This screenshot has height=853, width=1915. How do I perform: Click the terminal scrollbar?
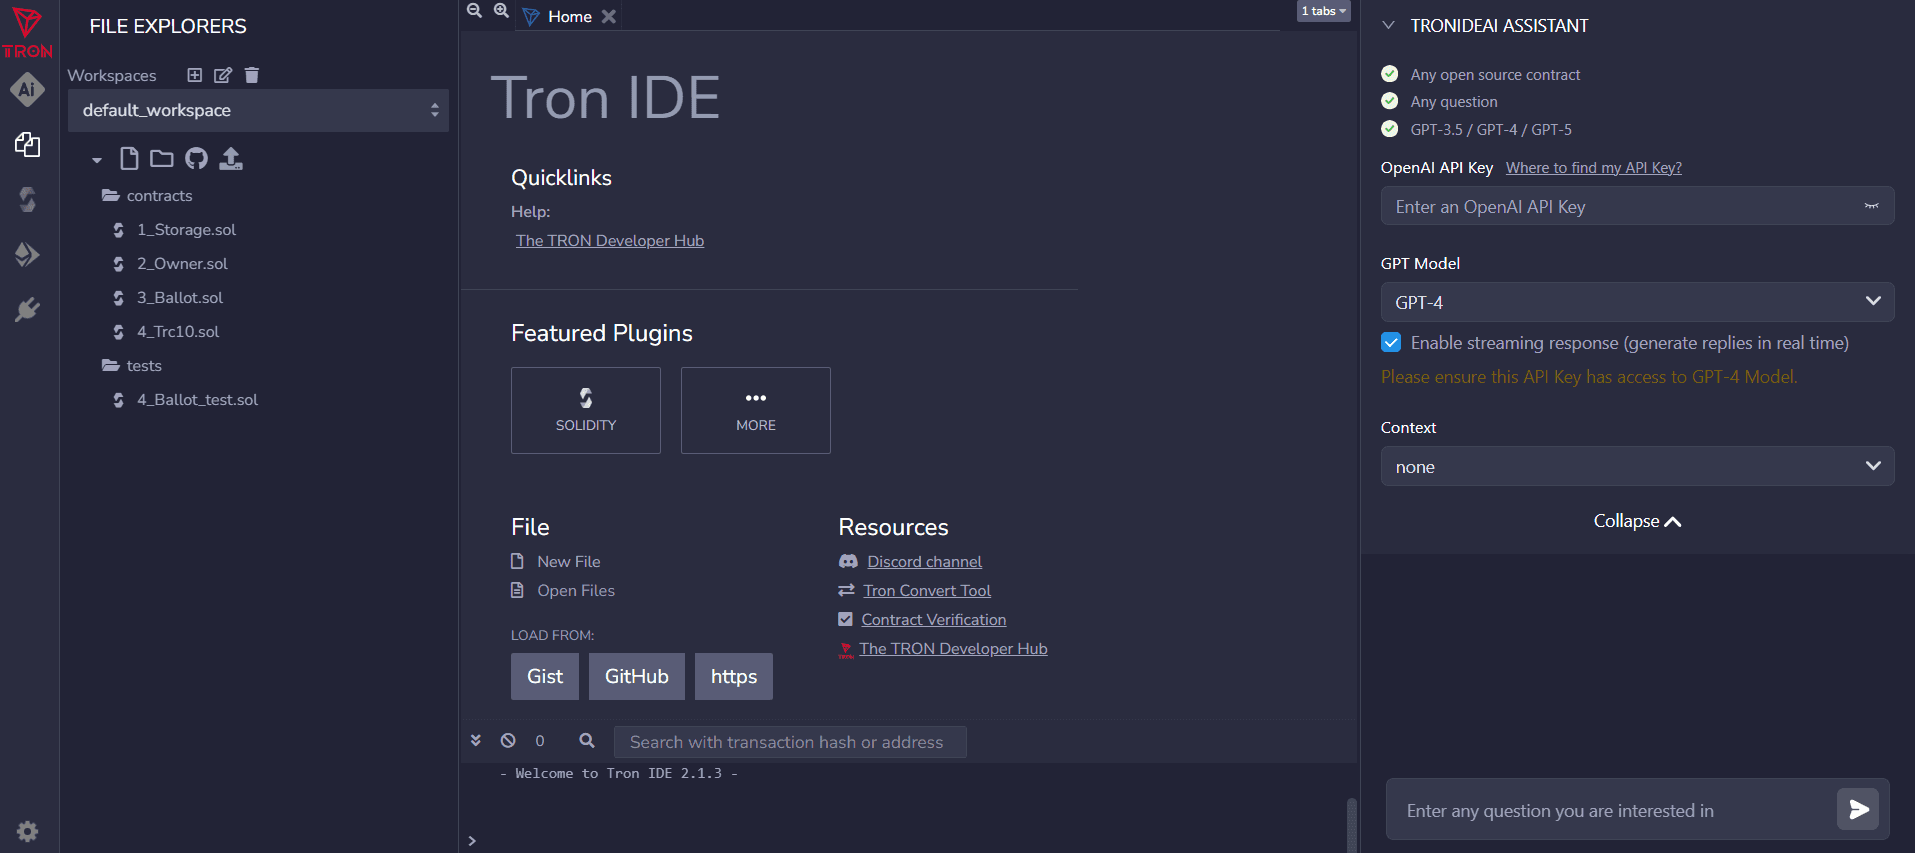pyautogui.click(x=1351, y=825)
